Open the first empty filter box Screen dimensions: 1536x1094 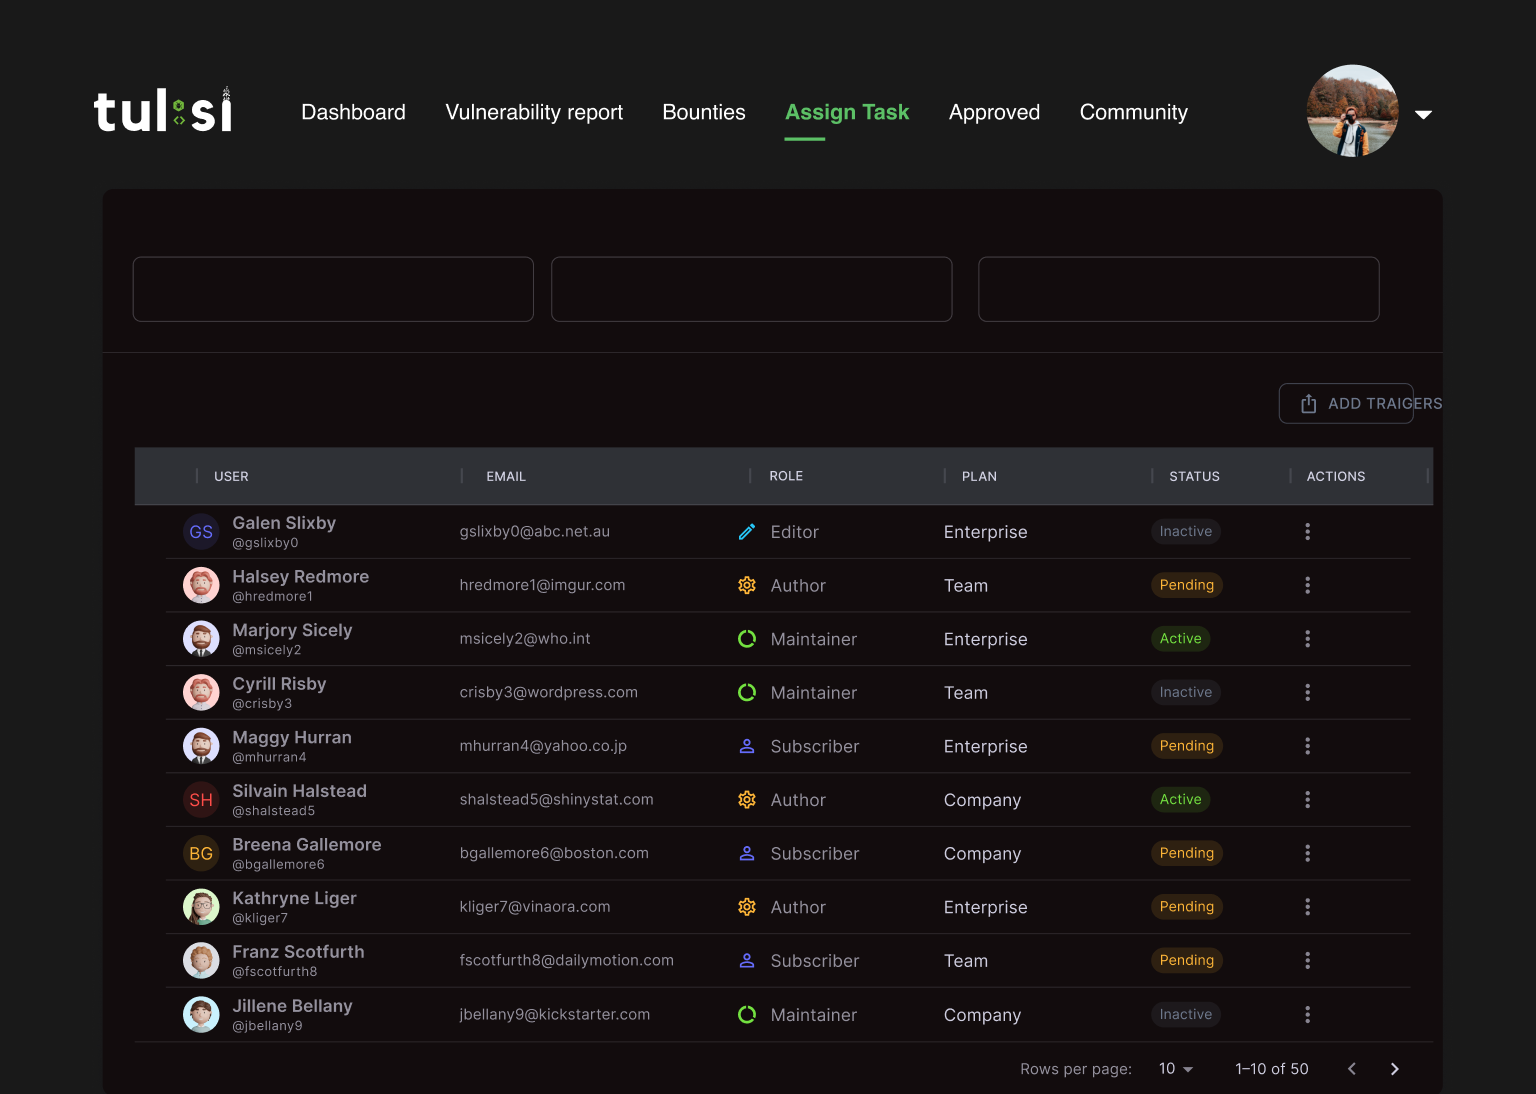[x=333, y=289]
